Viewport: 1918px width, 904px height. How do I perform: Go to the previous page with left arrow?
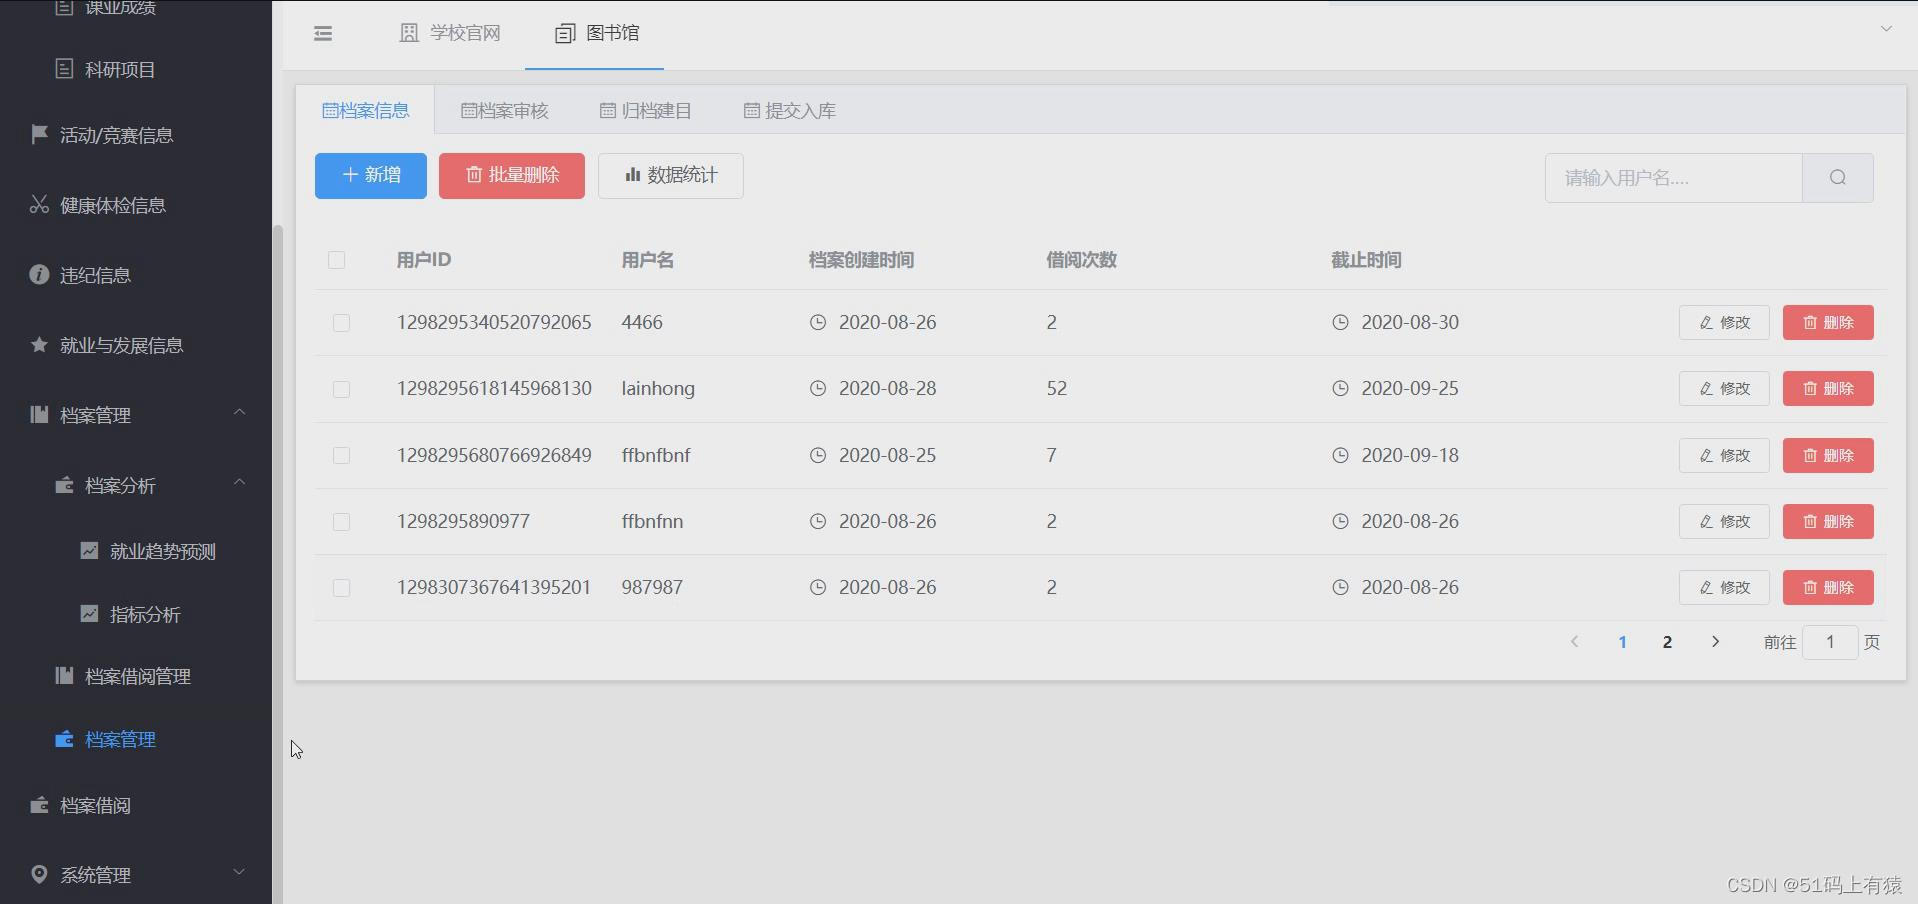[x=1574, y=642]
